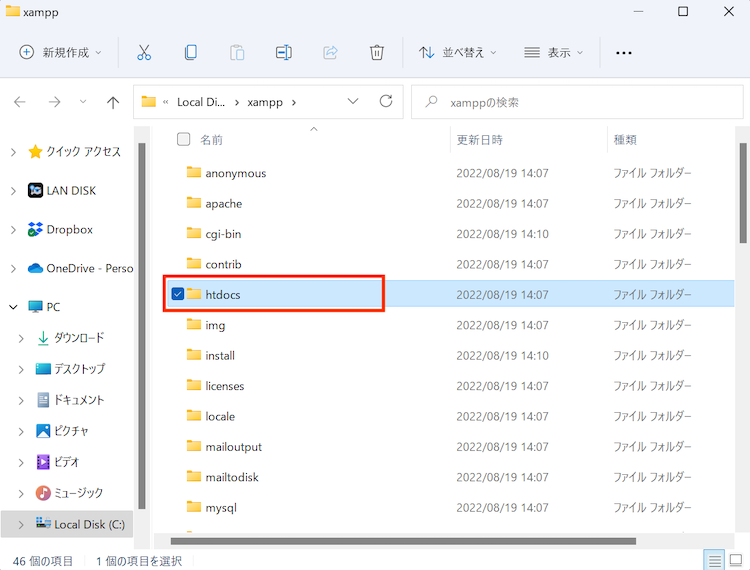
Task: Click the Share icon in toolbar
Action: pos(330,52)
